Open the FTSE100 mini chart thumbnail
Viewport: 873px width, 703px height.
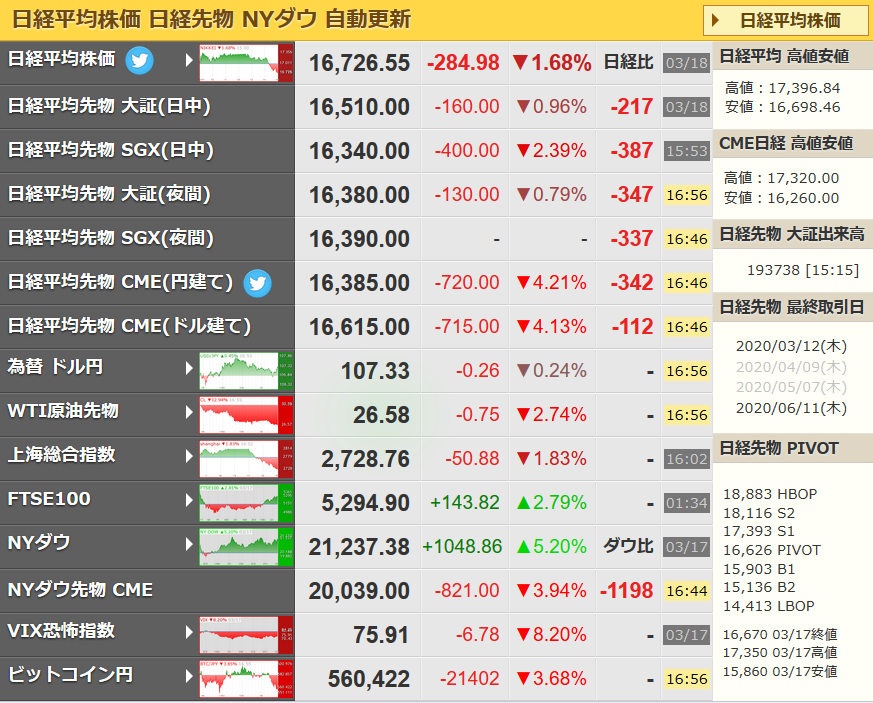click(x=246, y=503)
